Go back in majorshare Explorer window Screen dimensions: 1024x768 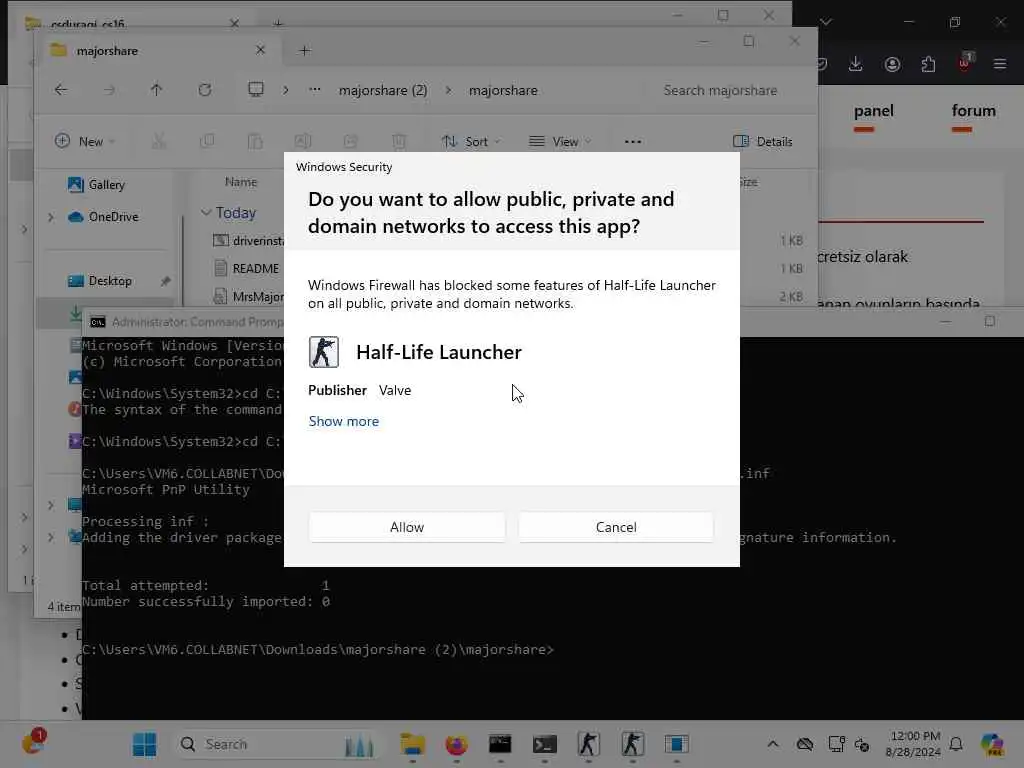(x=61, y=90)
